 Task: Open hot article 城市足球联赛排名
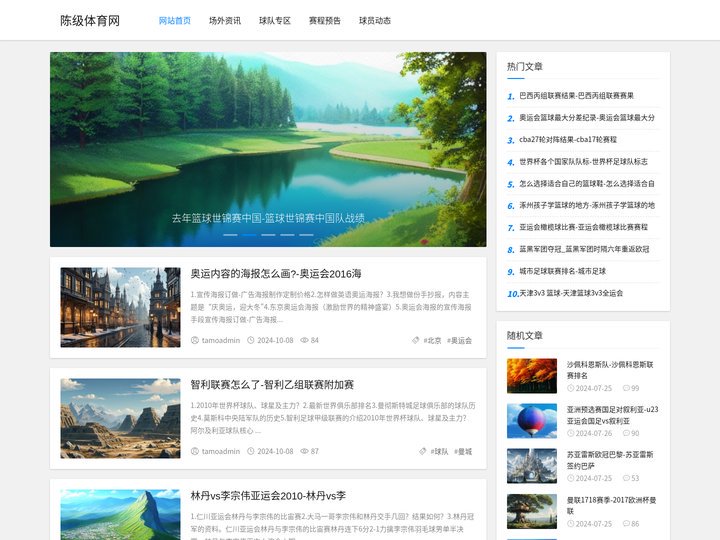pos(562,271)
